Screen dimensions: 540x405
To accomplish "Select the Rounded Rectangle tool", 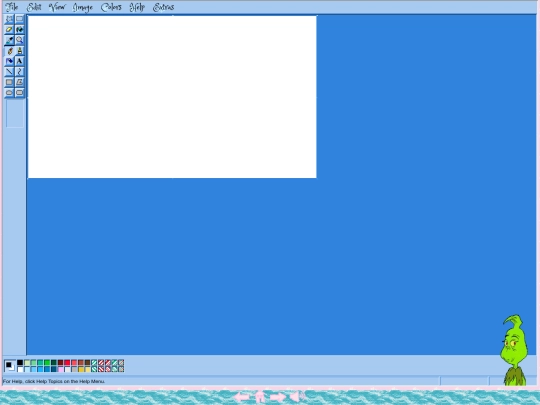I will click(20, 92).
